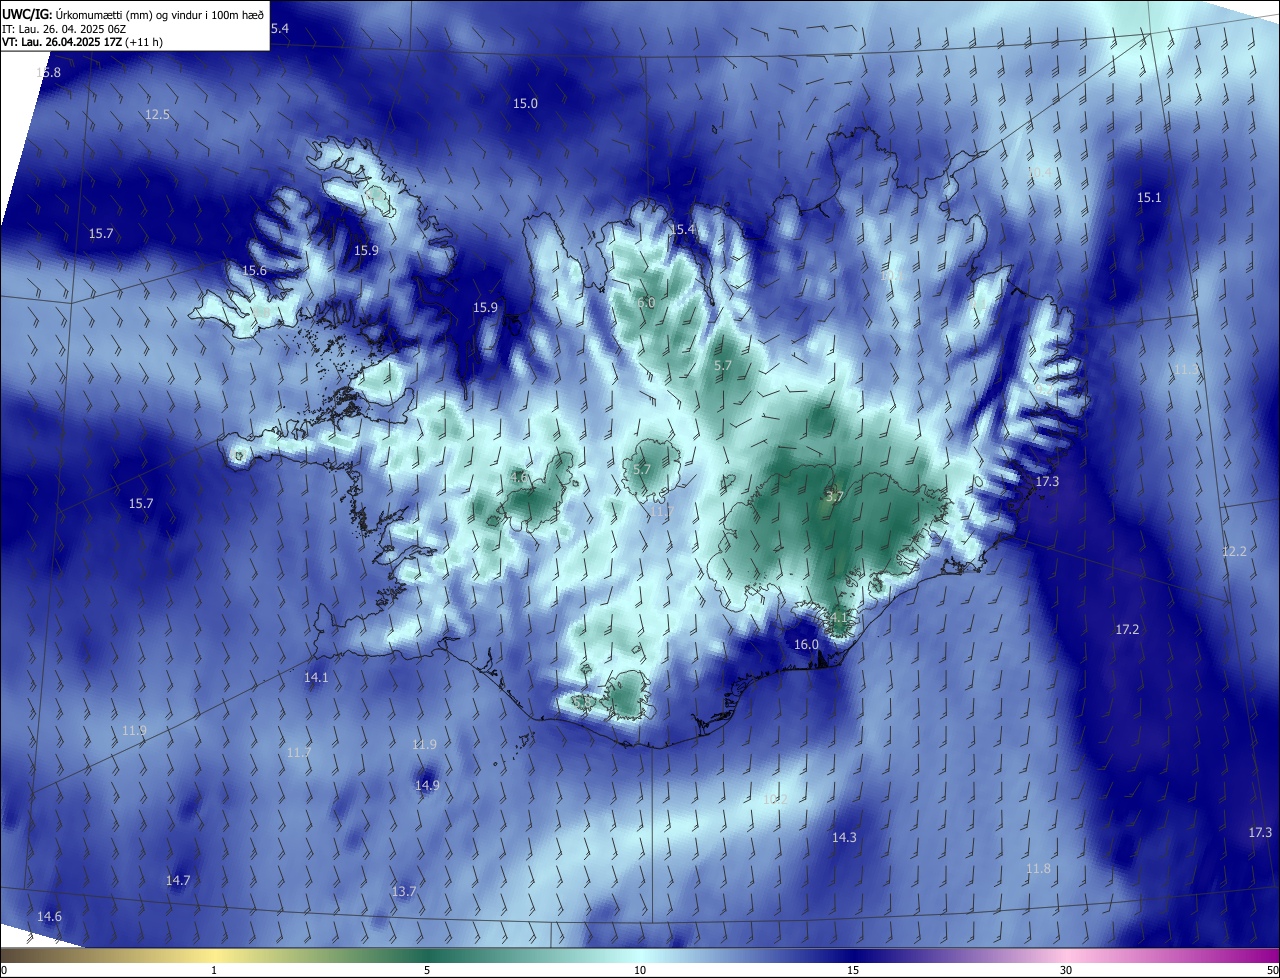Click the 14.6 value on the map
Viewport: 1280px width, 978px height.
tap(48, 917)
